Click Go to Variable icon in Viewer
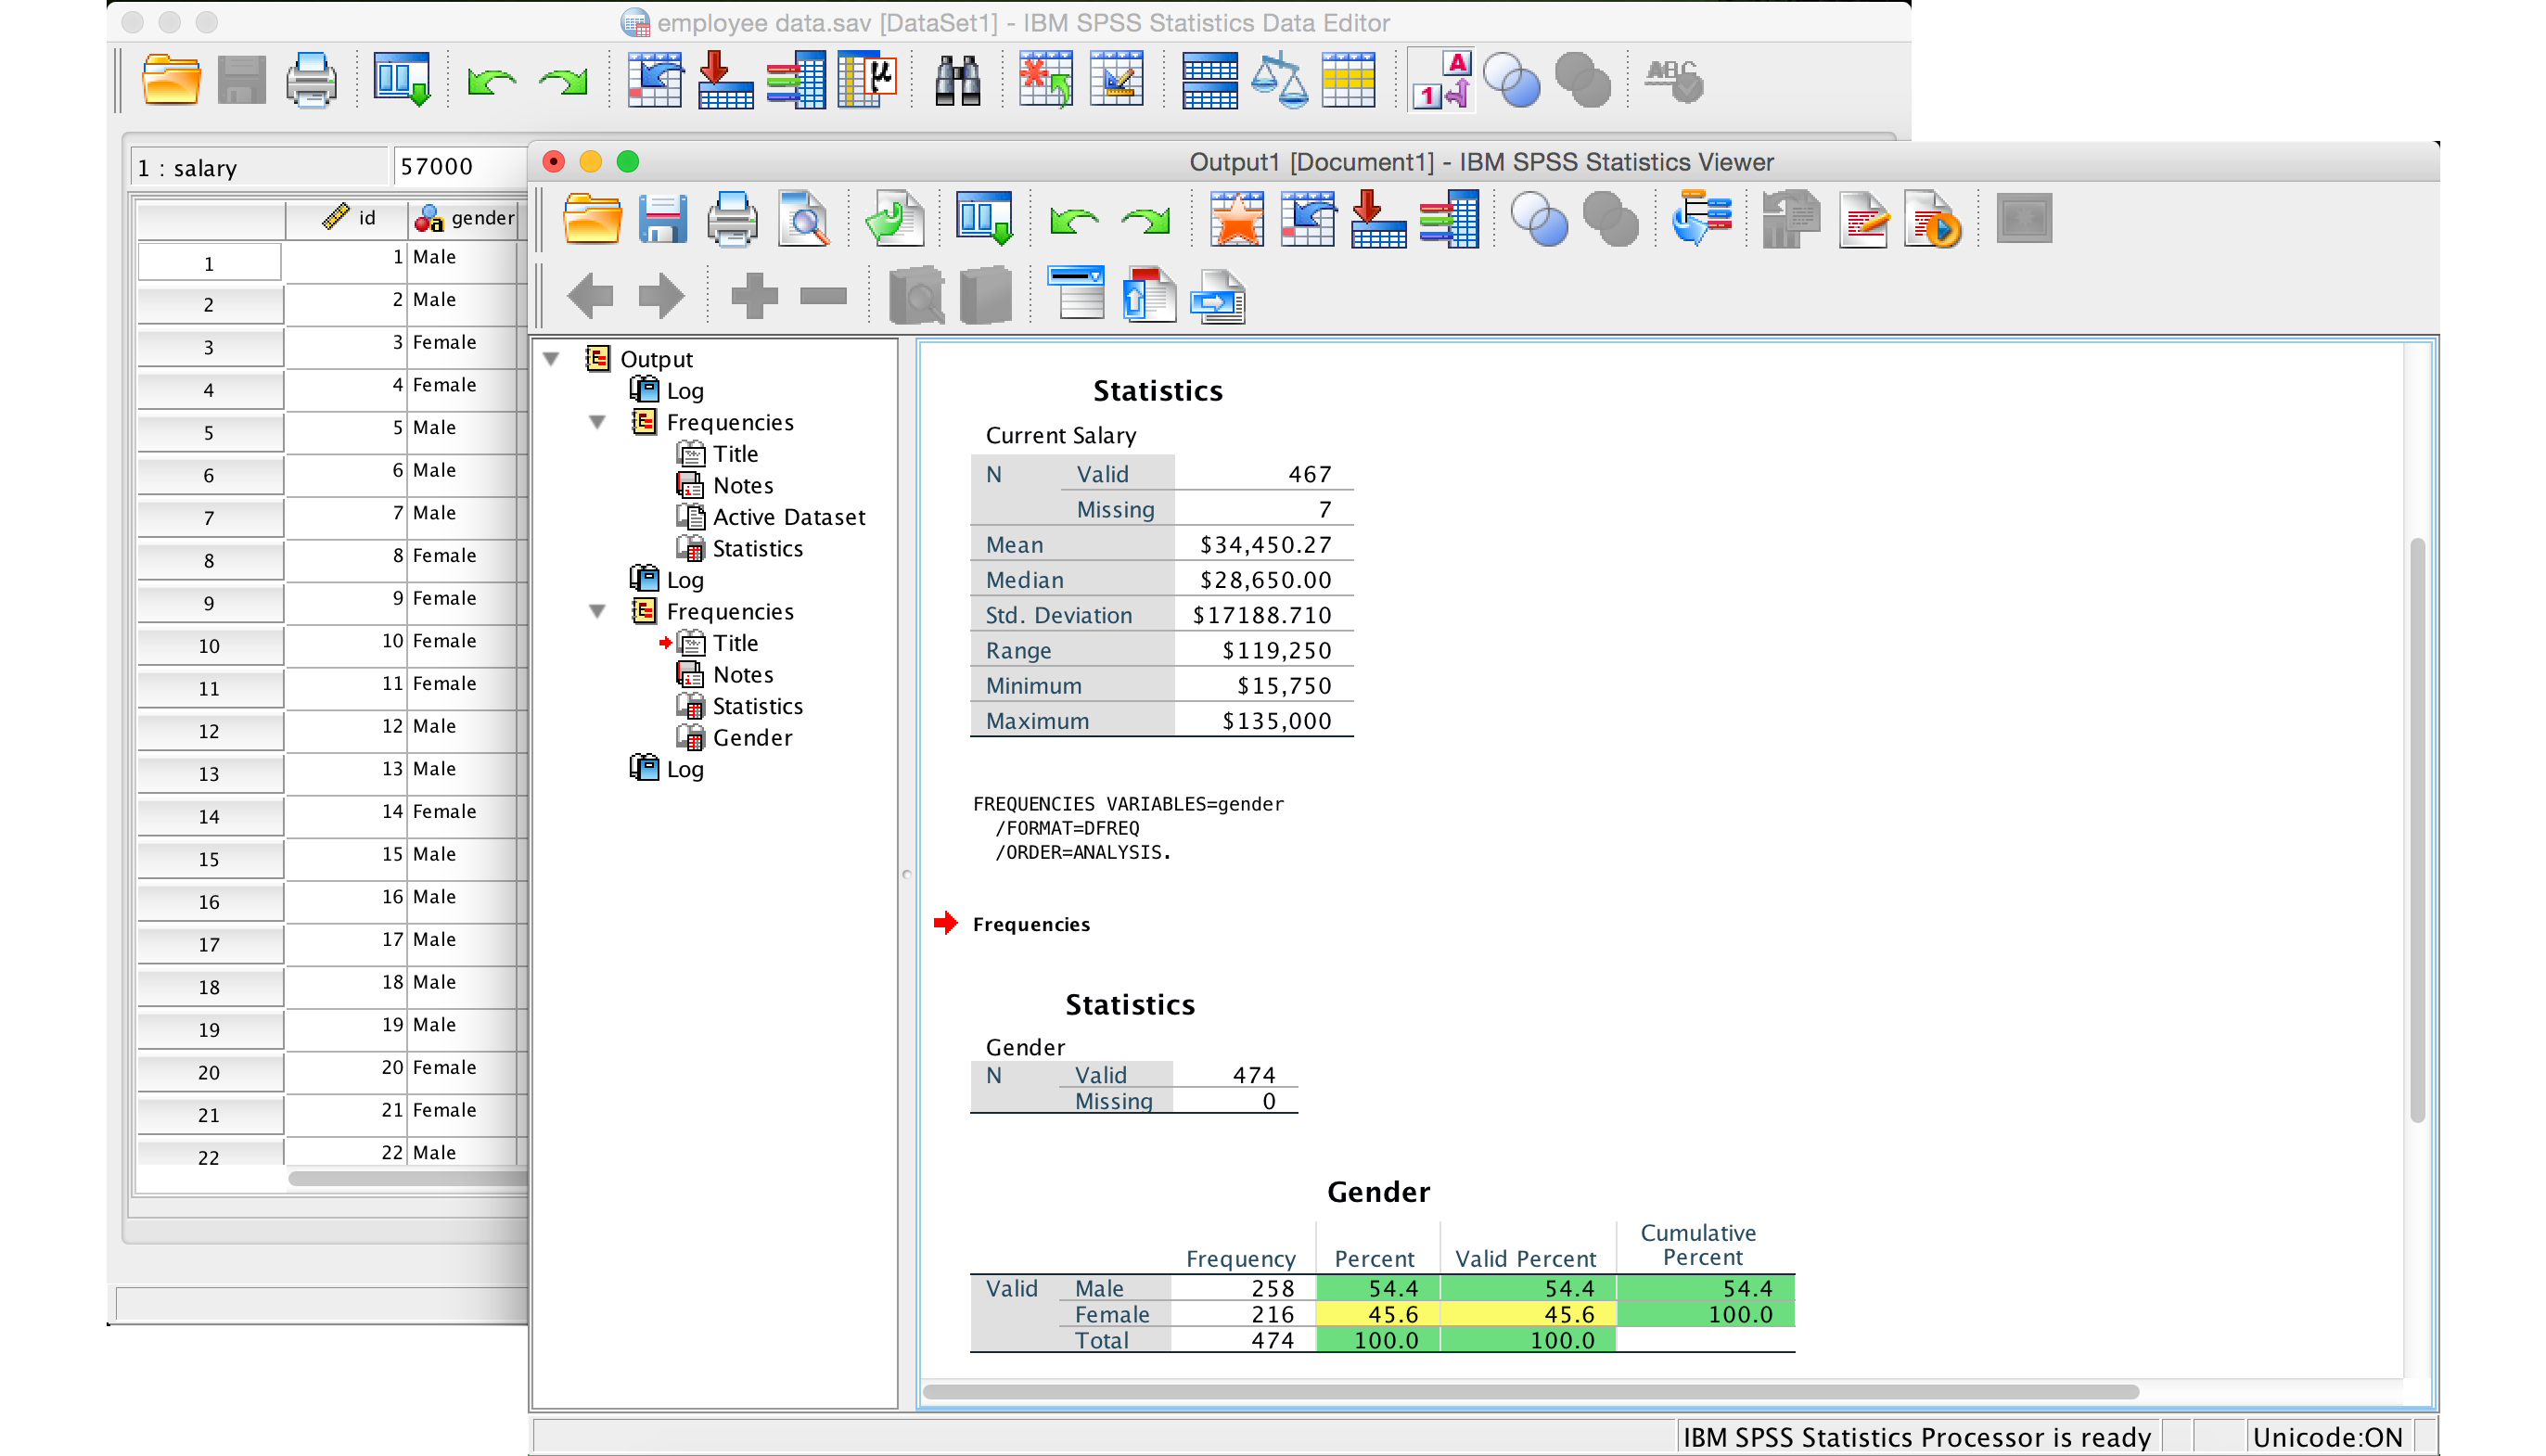This screenshot has height=1456, width=2546. (x=1378, y=218)
